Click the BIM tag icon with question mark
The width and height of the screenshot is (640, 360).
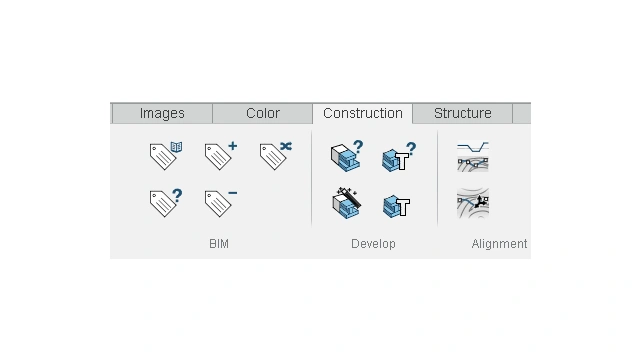[x=166, y=202]
